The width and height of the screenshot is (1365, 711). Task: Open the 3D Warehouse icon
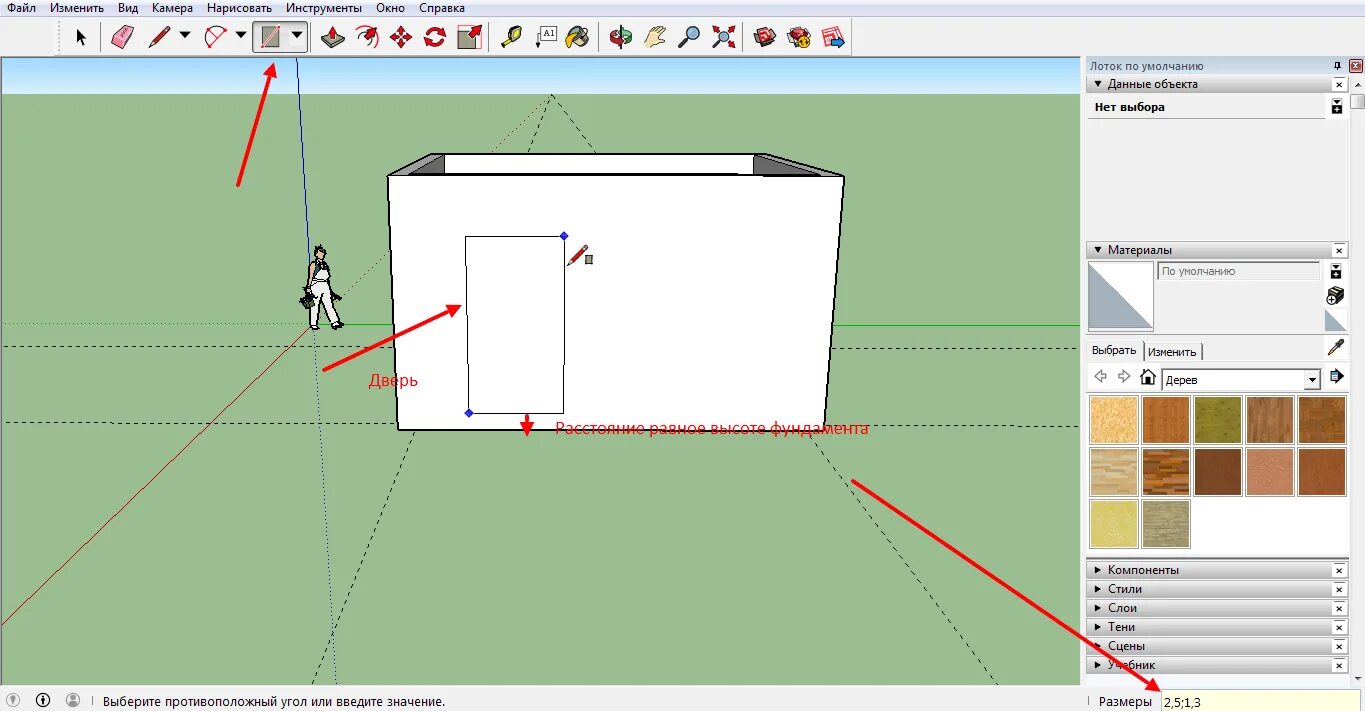[x=765, y=38]
